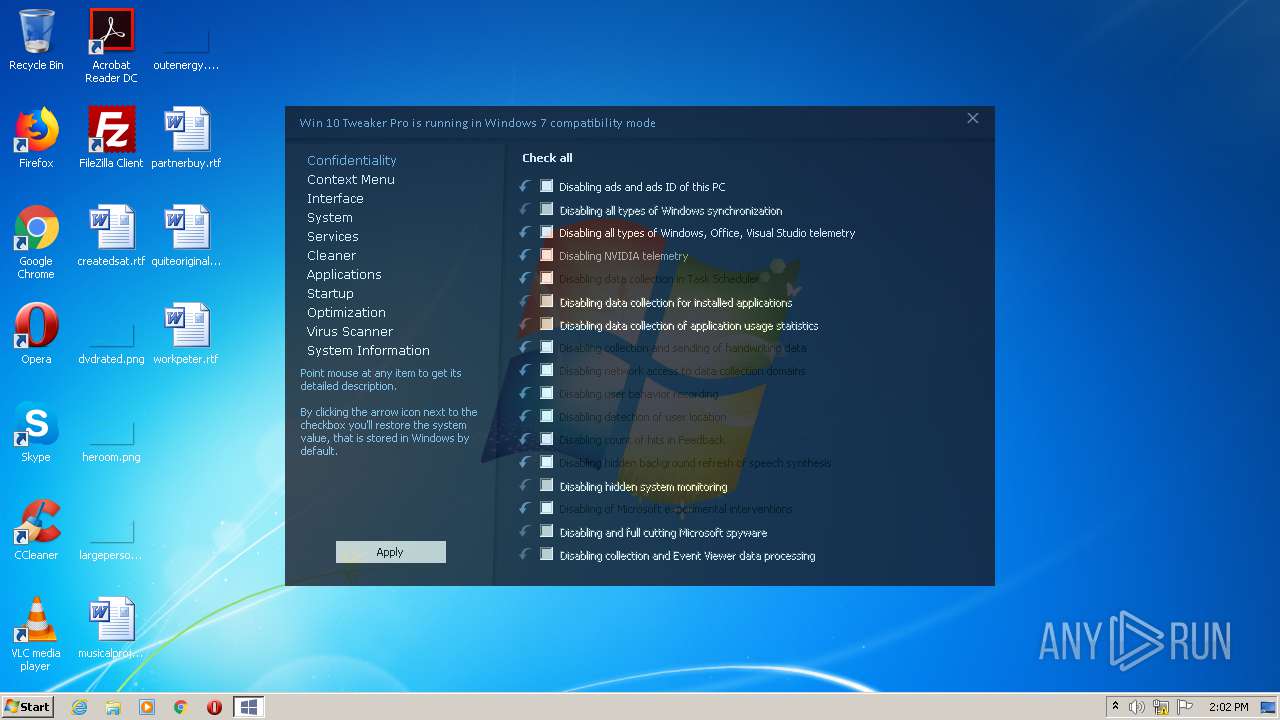Switch to the System section

330,217
